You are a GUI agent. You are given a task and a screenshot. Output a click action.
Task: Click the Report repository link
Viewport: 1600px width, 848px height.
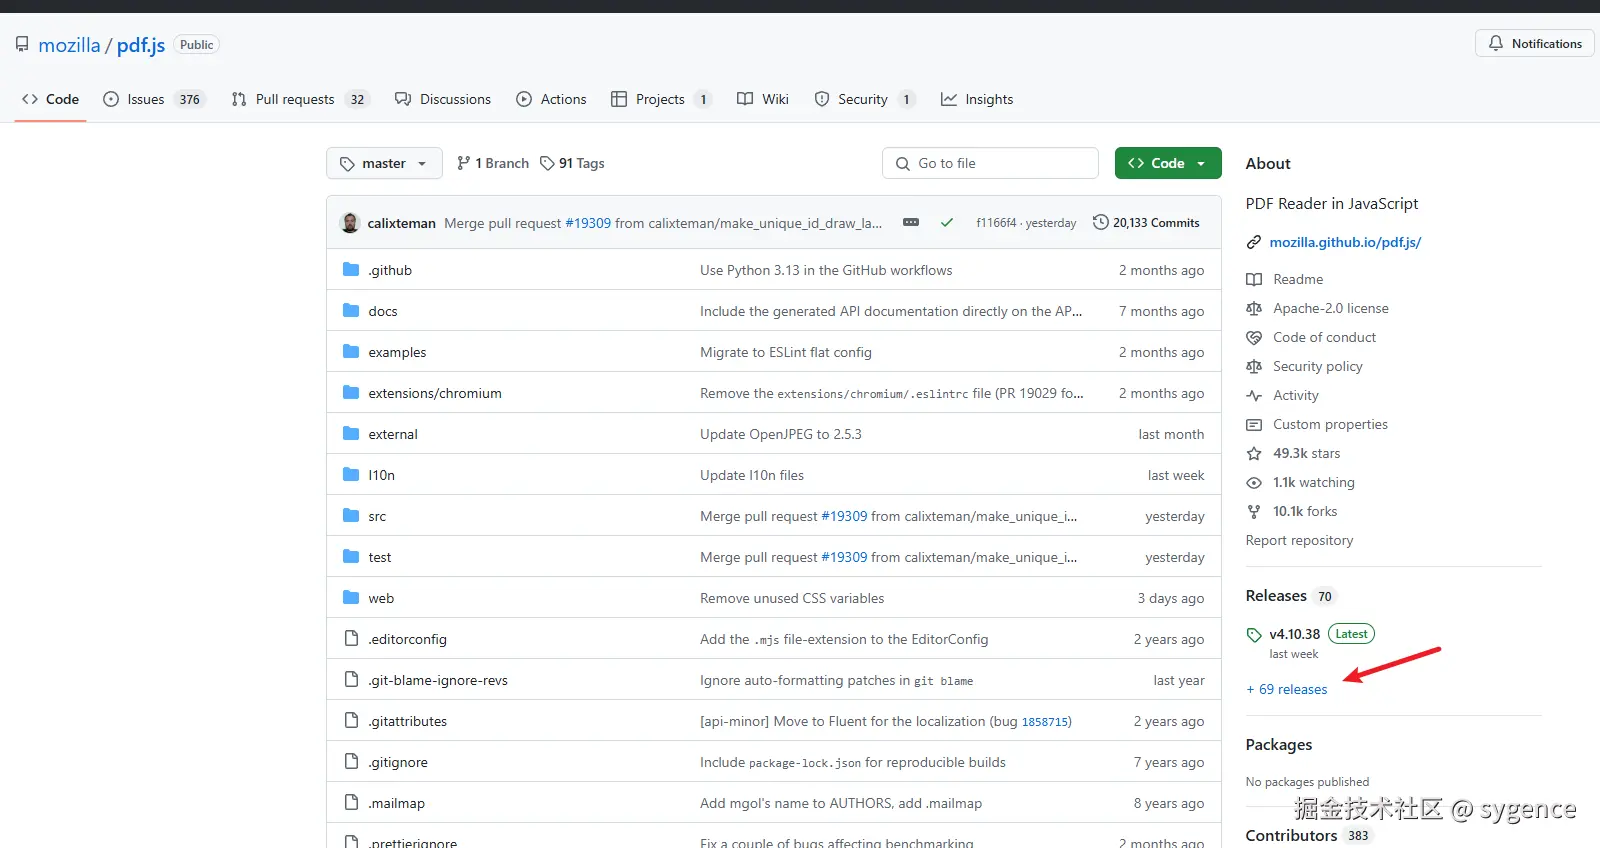(1299, 541)
